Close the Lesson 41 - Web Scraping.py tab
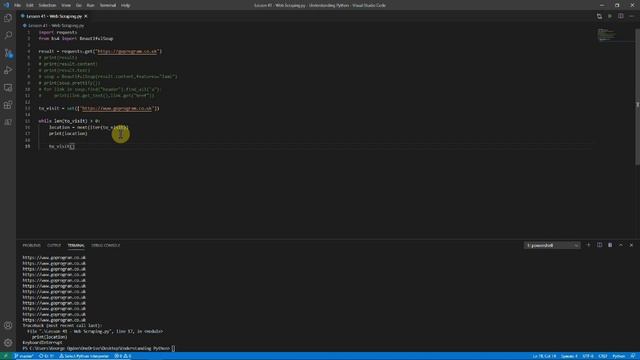This screenshot has width=640, height=360. (x=86, y=16)
